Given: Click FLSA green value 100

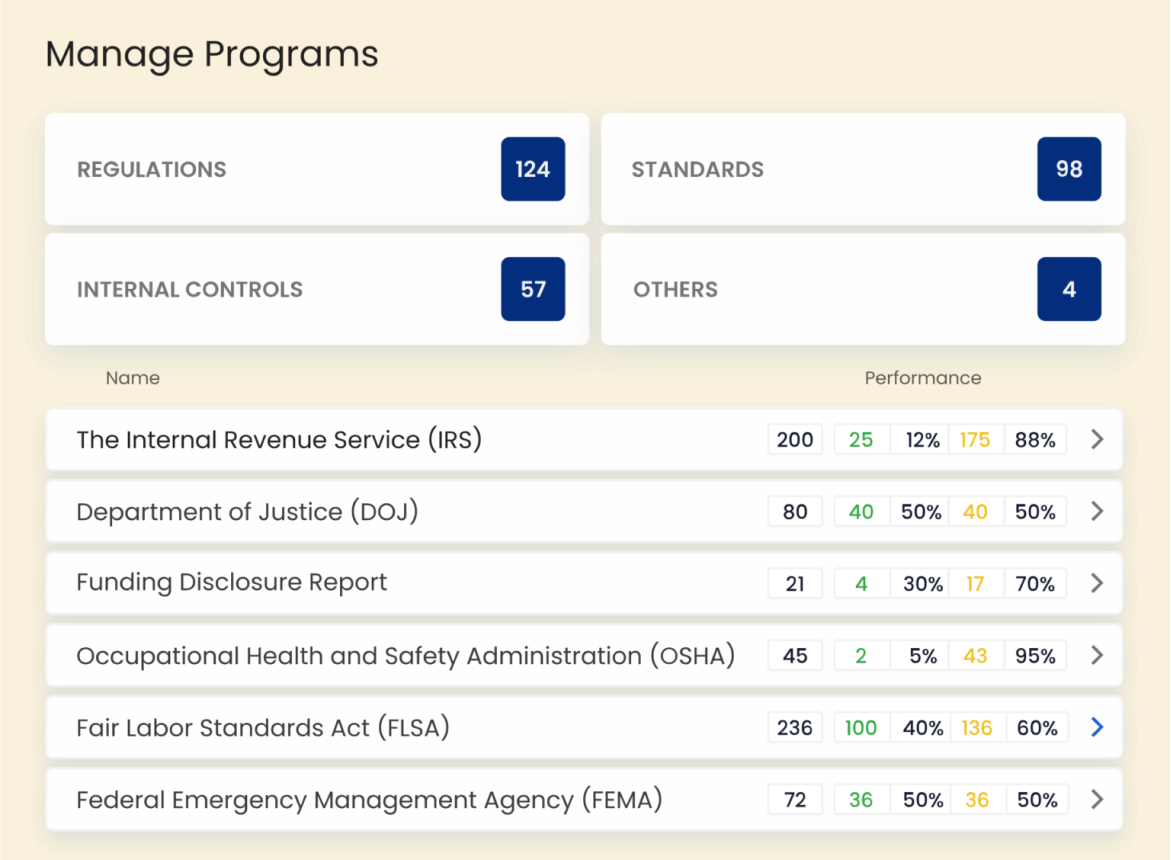Looking at the screenshot, I should (861, 727).
